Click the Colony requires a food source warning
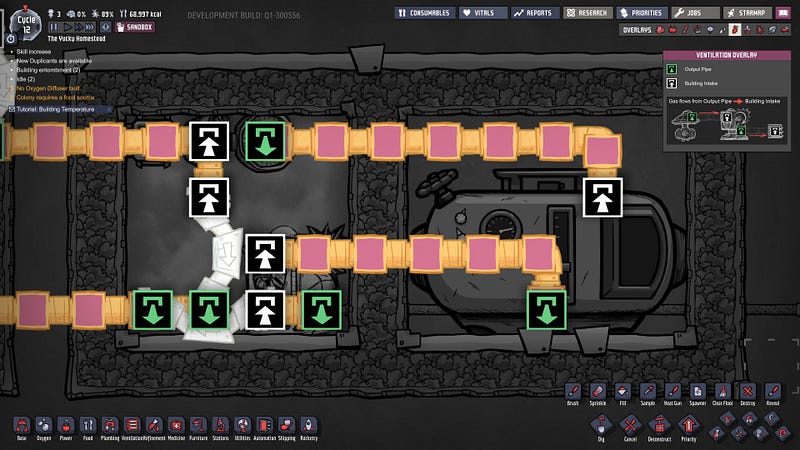 tap(55, 97)
